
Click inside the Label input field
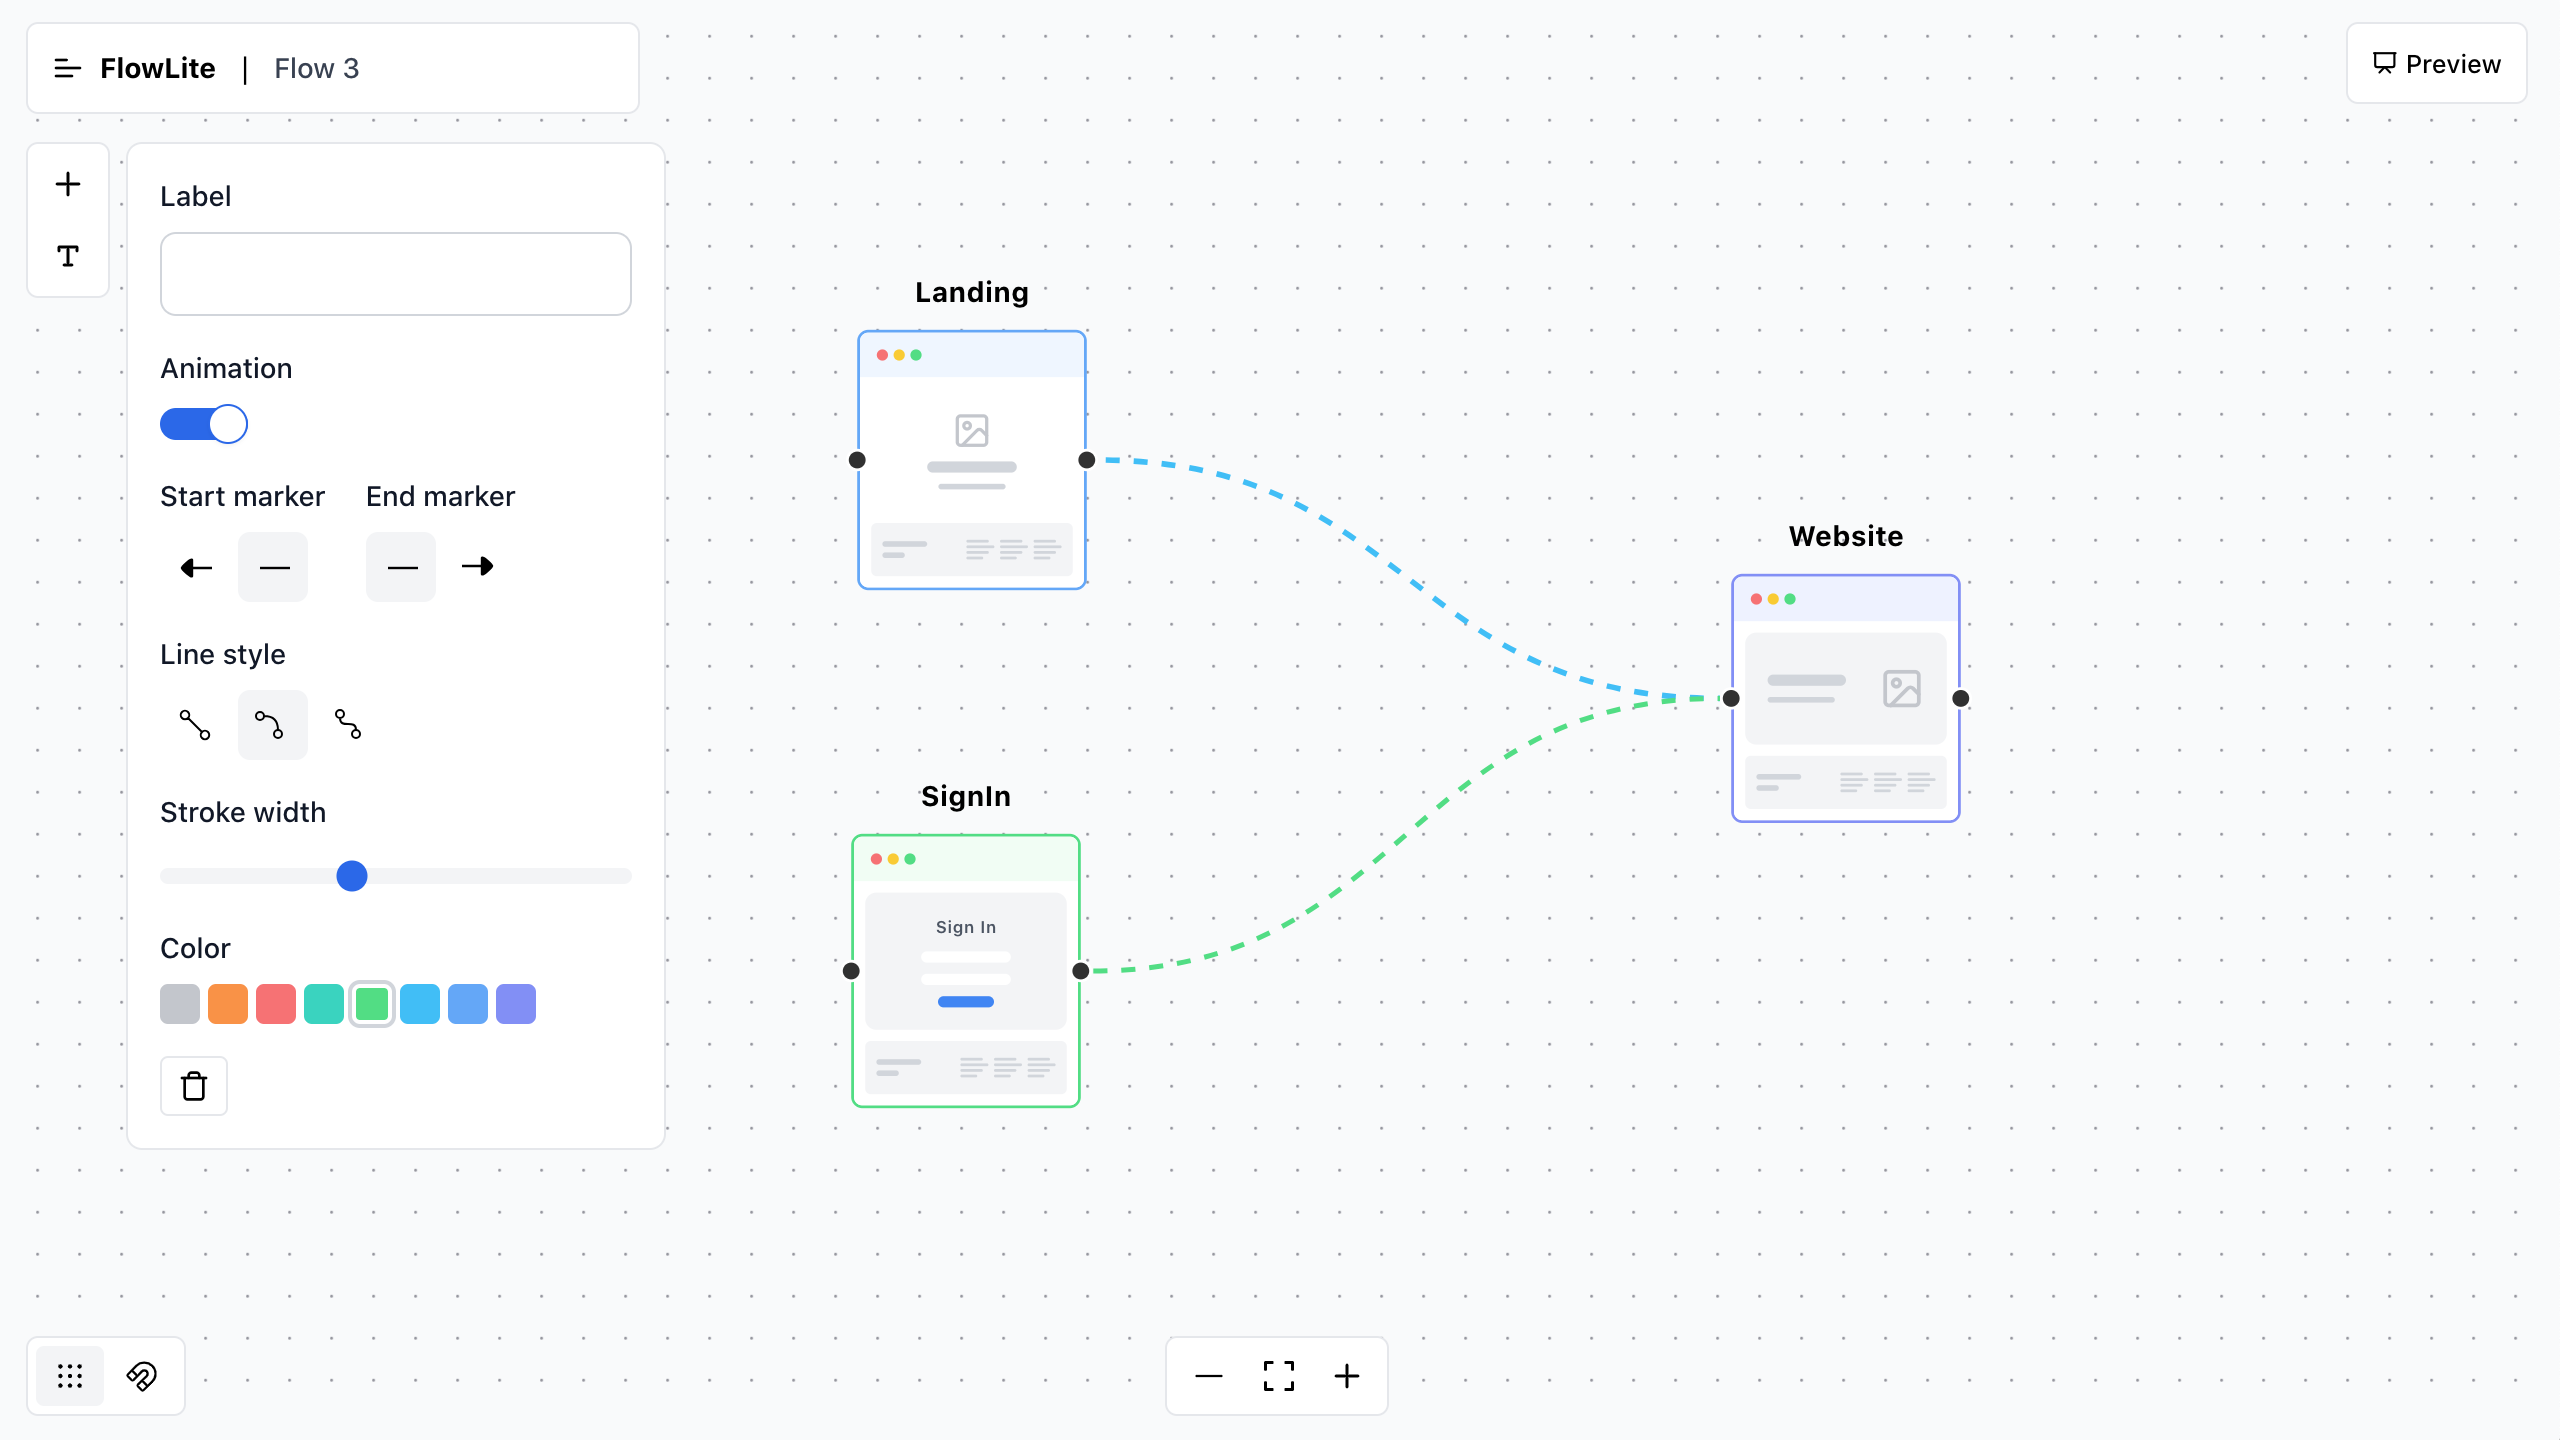pos(395,273)
